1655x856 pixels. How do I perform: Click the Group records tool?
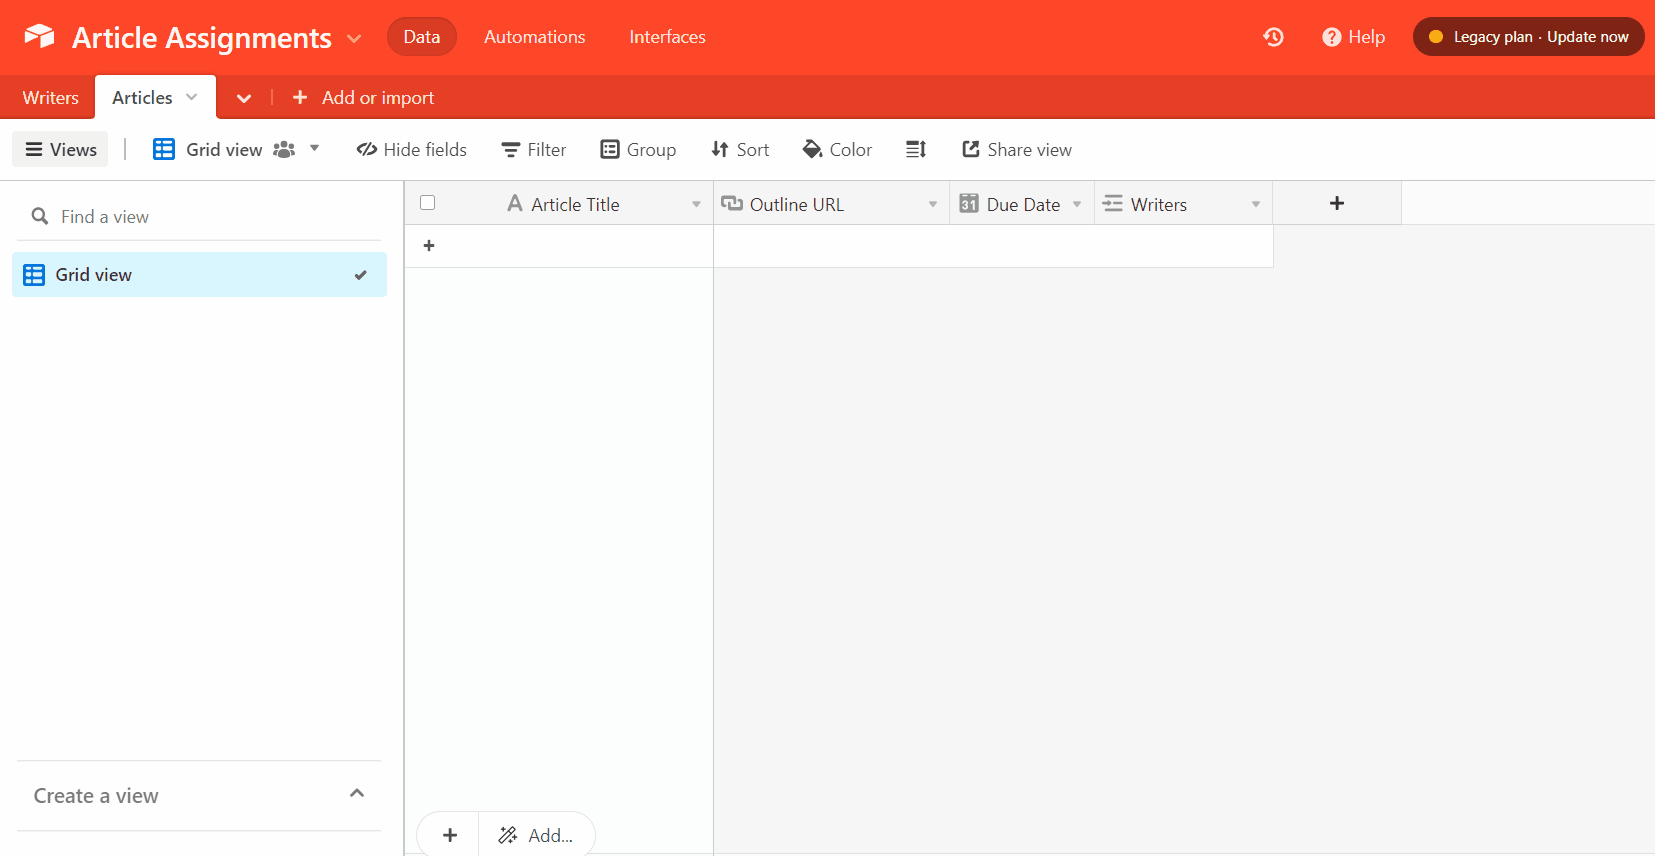pyautogui.click(x=638, y=150)
